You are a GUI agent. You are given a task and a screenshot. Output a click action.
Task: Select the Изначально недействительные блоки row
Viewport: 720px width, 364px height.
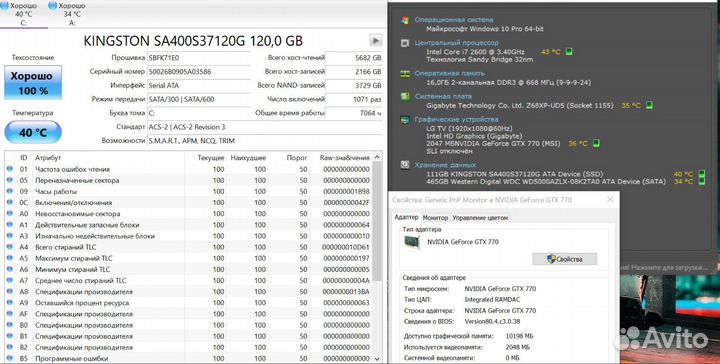point(188,236)
